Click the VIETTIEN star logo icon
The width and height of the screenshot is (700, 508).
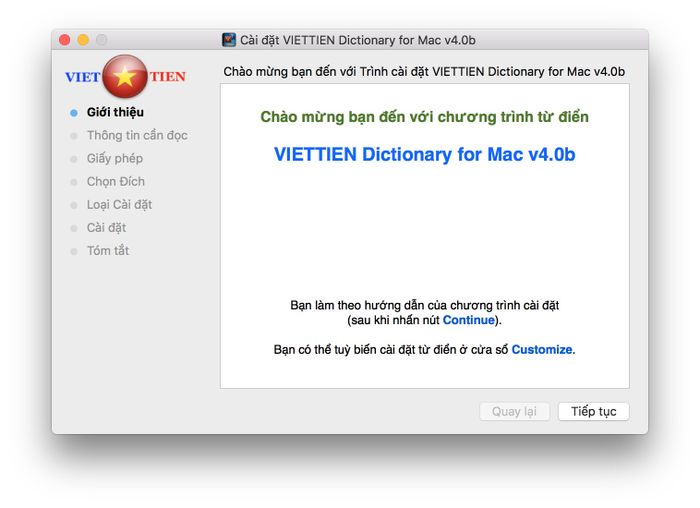[x=125, y=76]
